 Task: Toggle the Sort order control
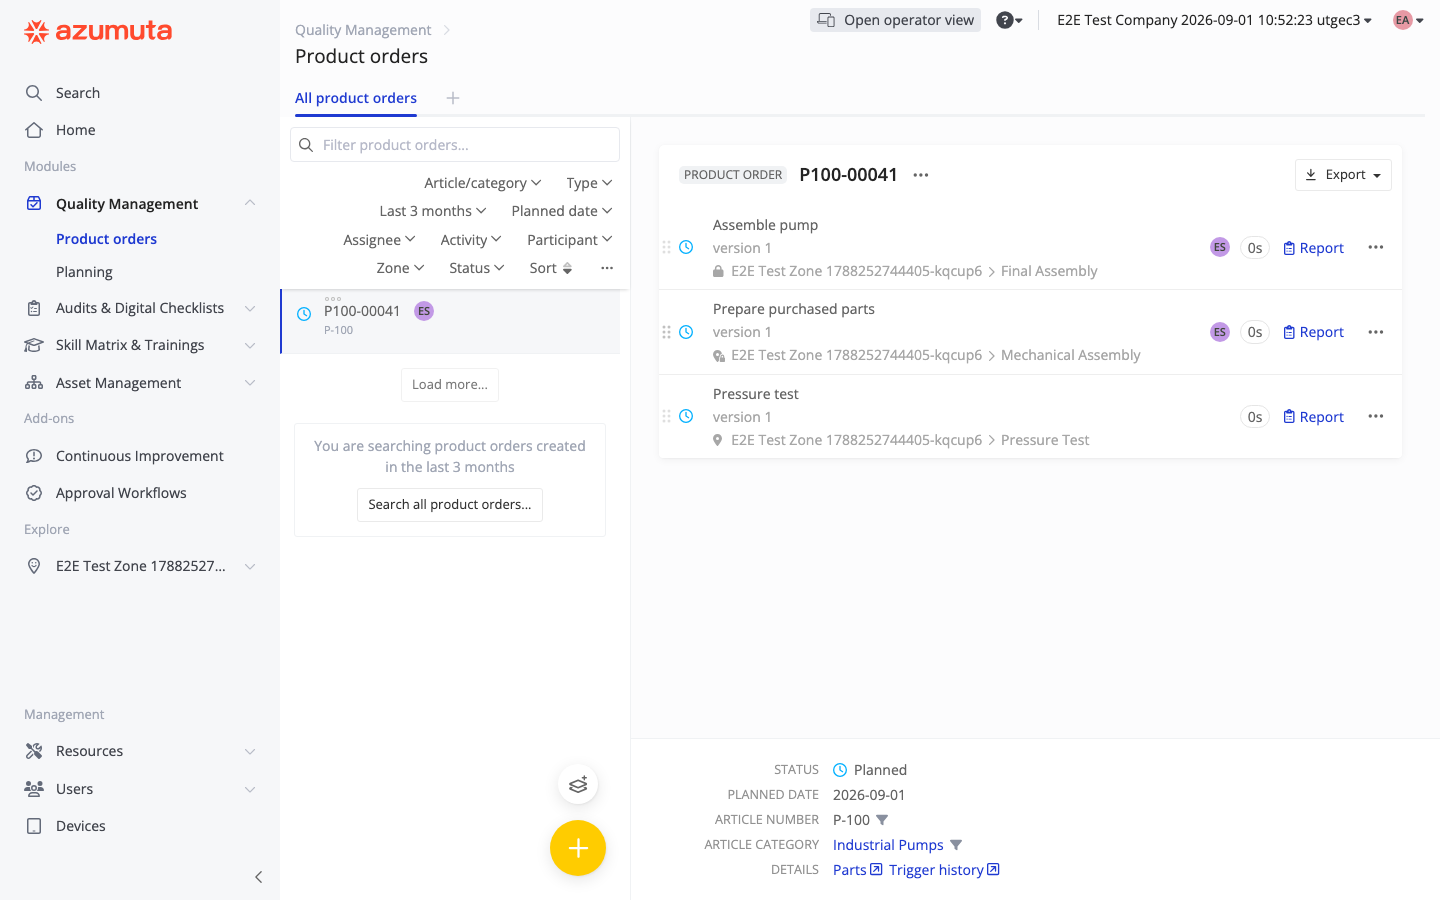pos(551,268)
